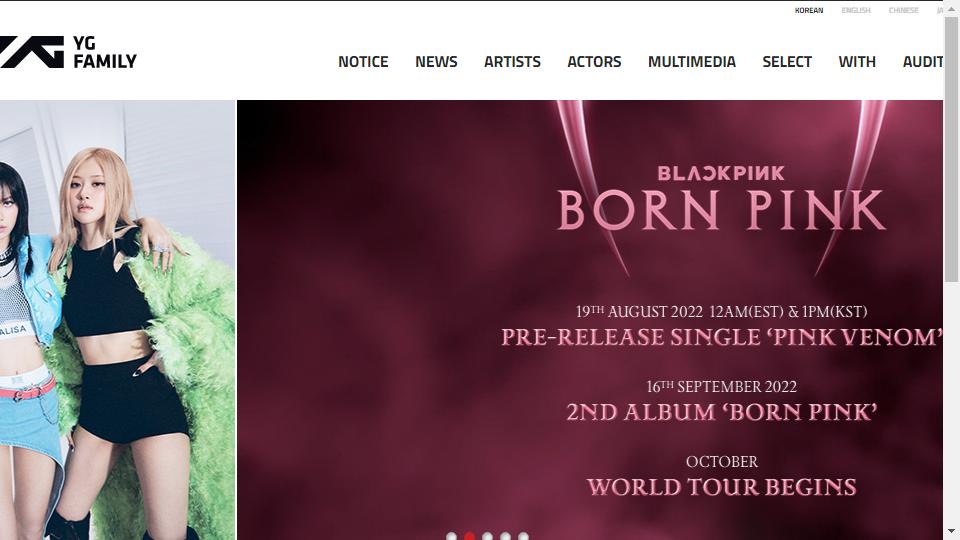The height and width of the screenshot is (540, 960).
Task: Open the ARTISTS menu
Action: [x=512, y=62]
